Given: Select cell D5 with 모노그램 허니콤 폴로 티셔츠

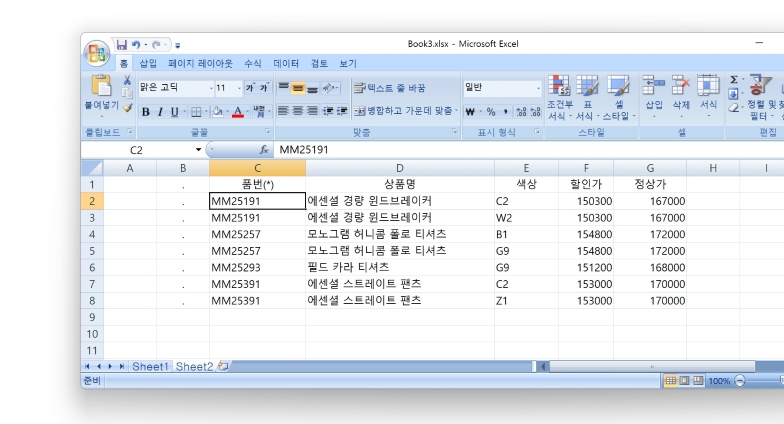Looking at the screenshot, I should [x=399, y=251].
